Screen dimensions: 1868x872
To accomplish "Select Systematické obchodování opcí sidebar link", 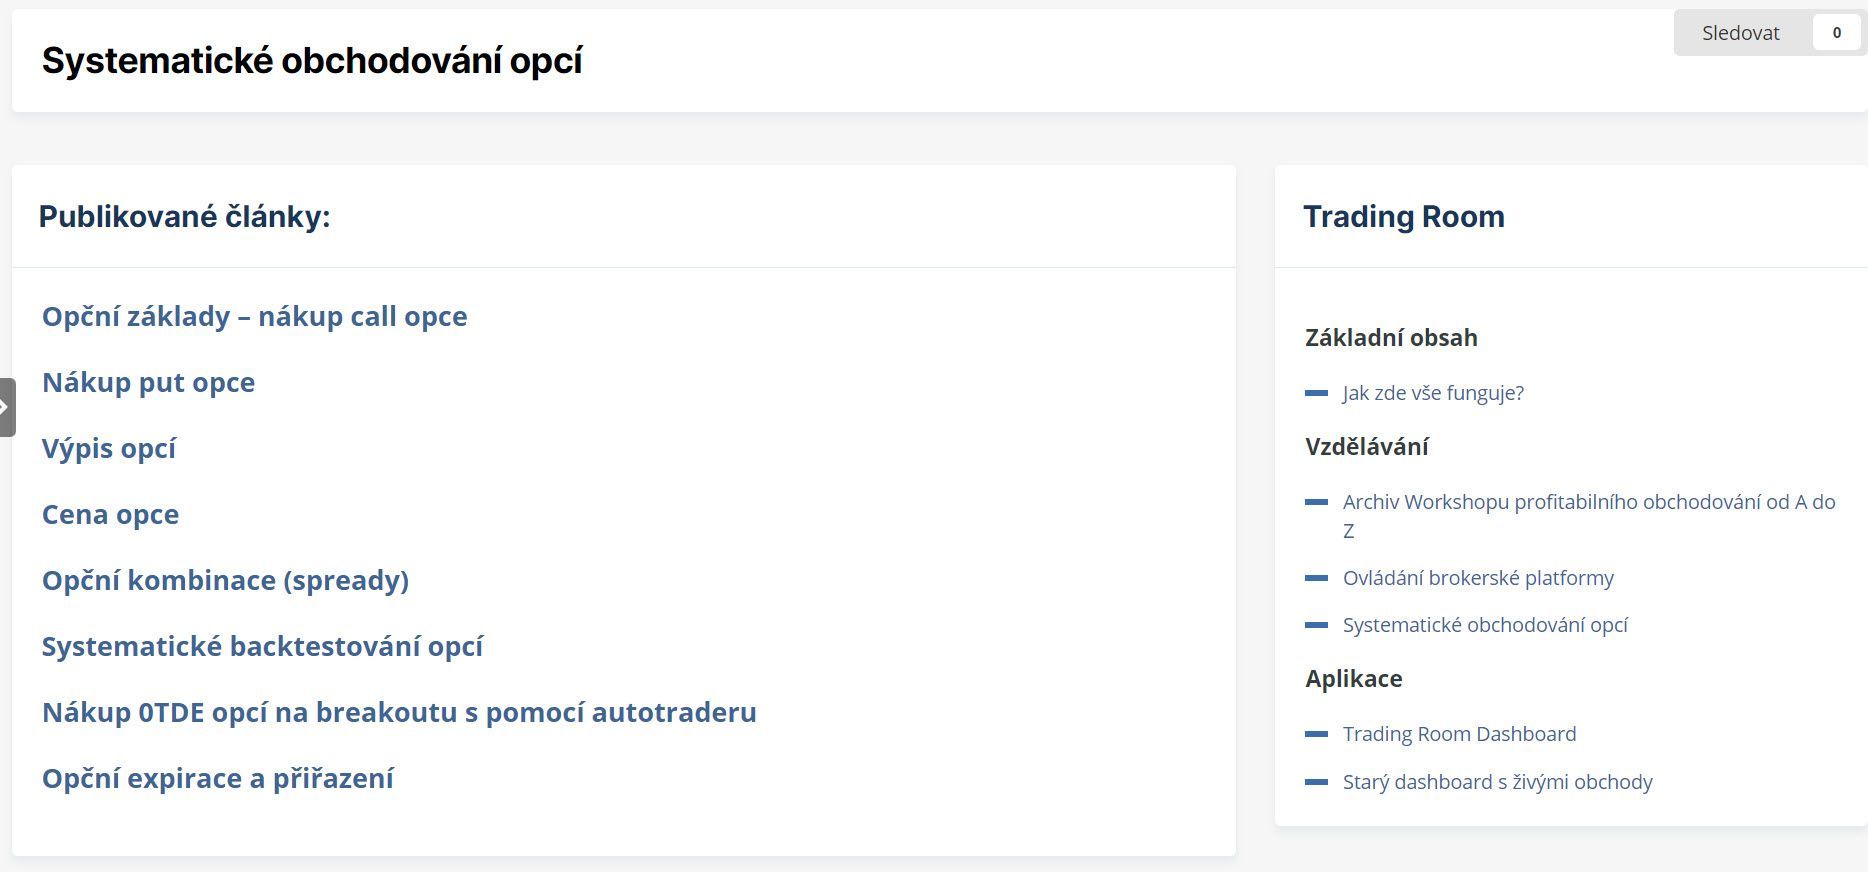I will pos(1485,625).
